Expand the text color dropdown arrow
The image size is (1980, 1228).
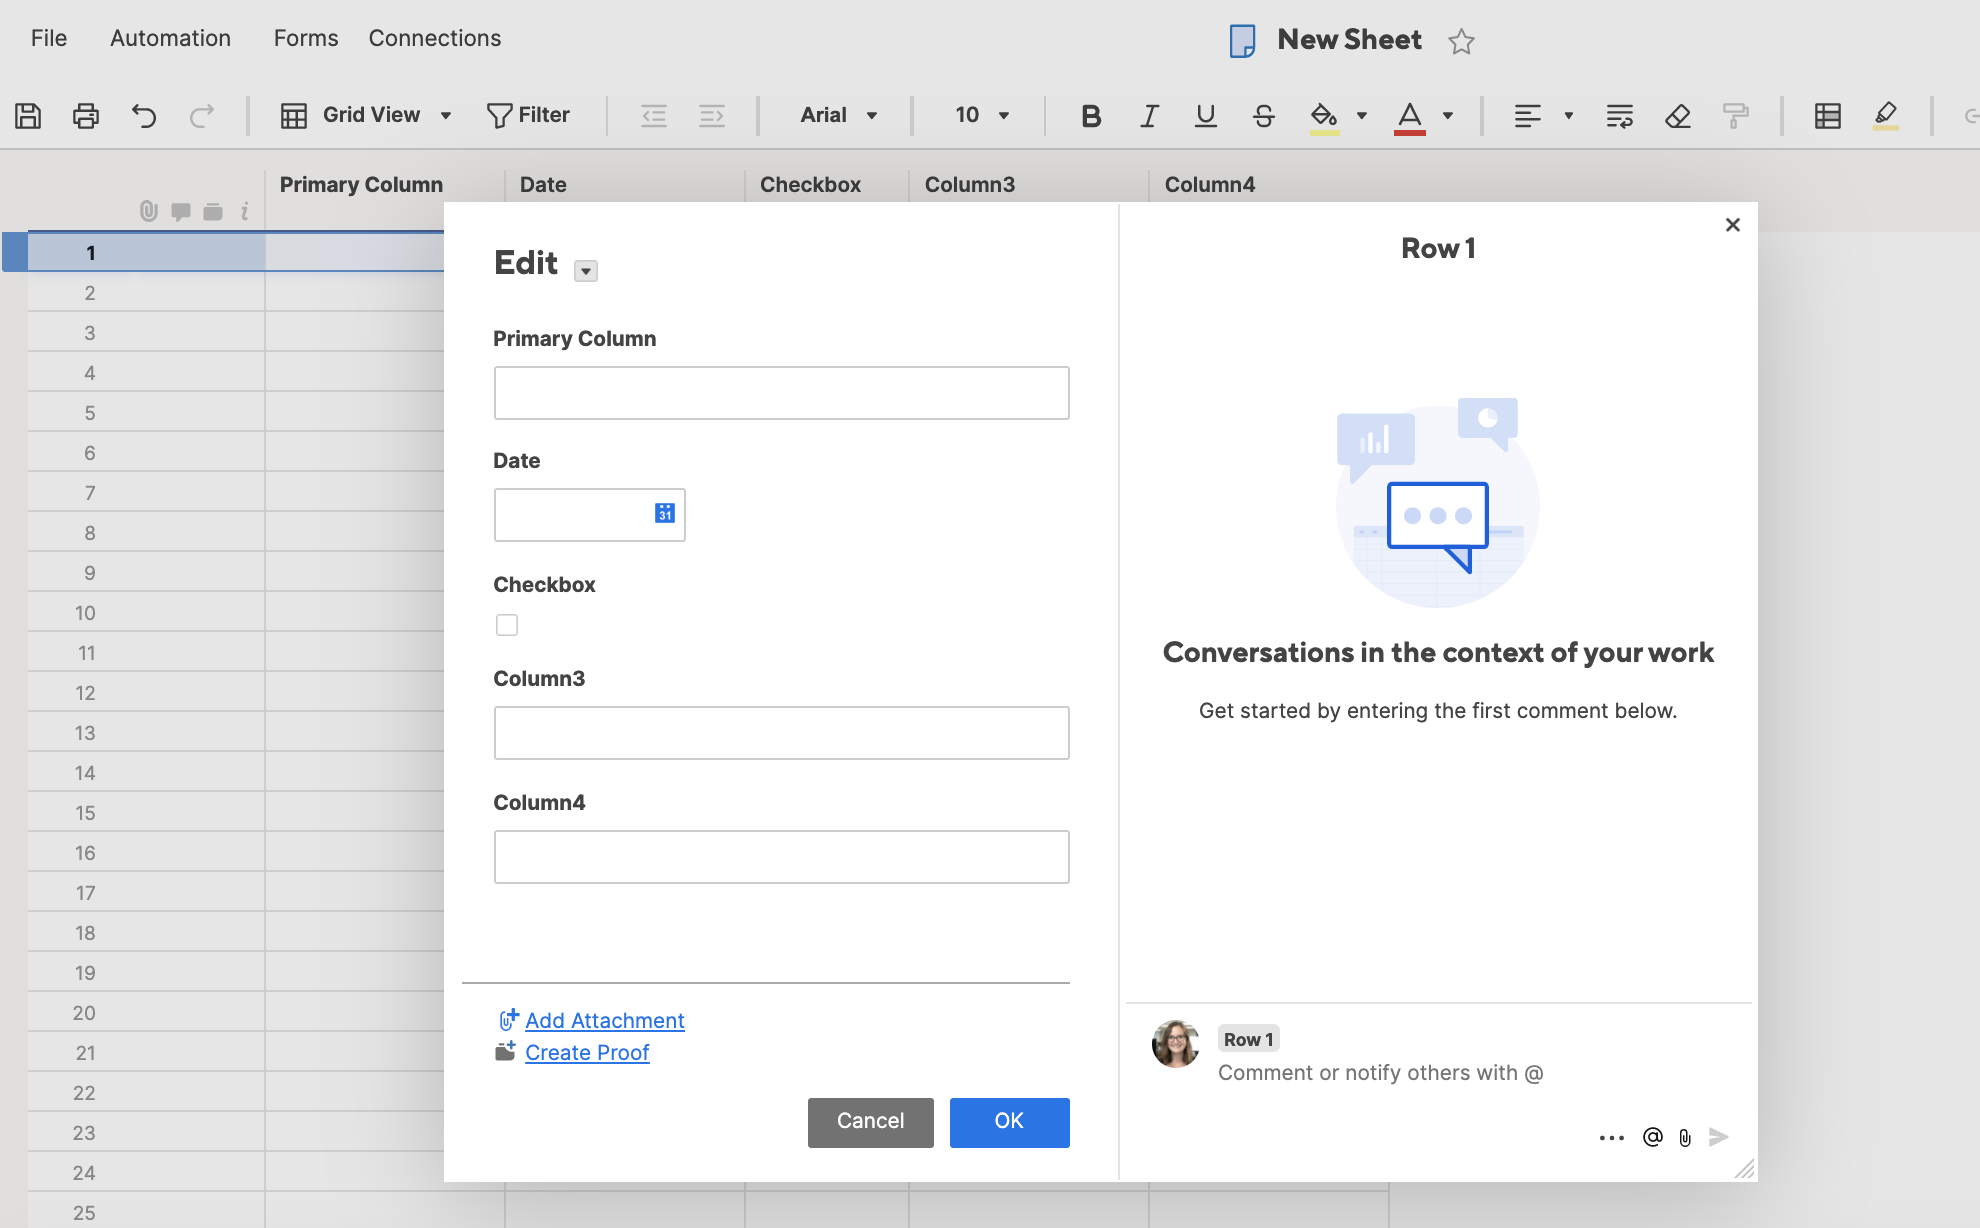[x=1448, y=116]
